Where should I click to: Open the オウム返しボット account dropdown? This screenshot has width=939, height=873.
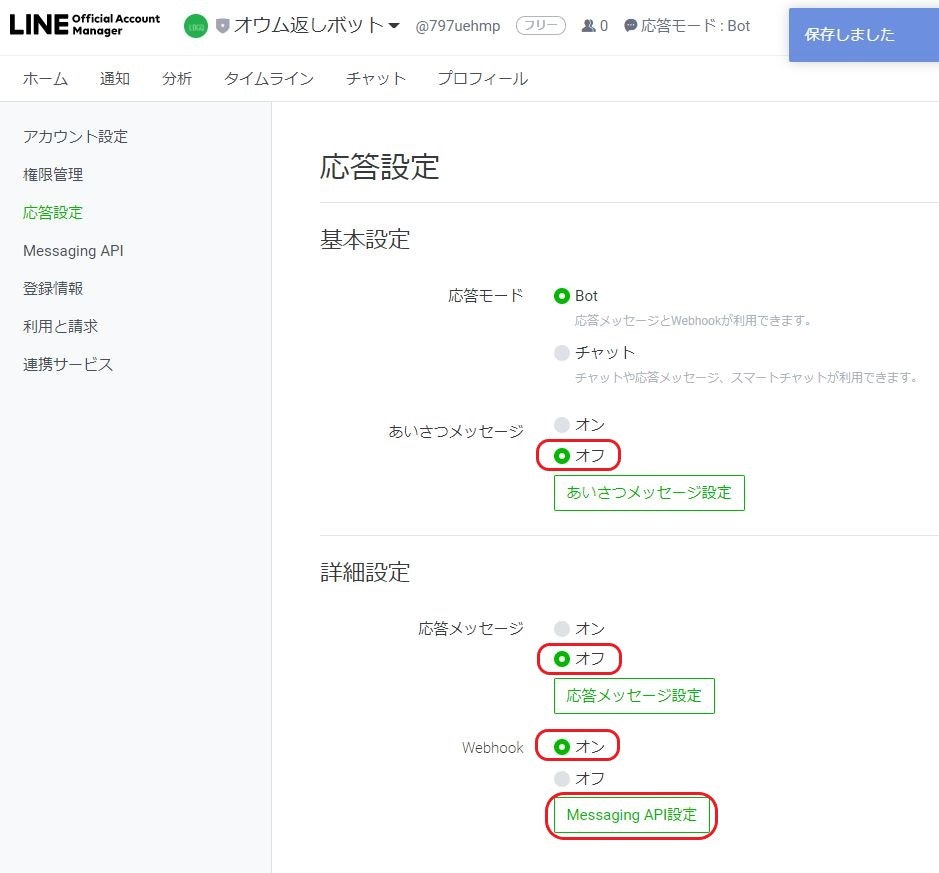[x=316, y=25]
